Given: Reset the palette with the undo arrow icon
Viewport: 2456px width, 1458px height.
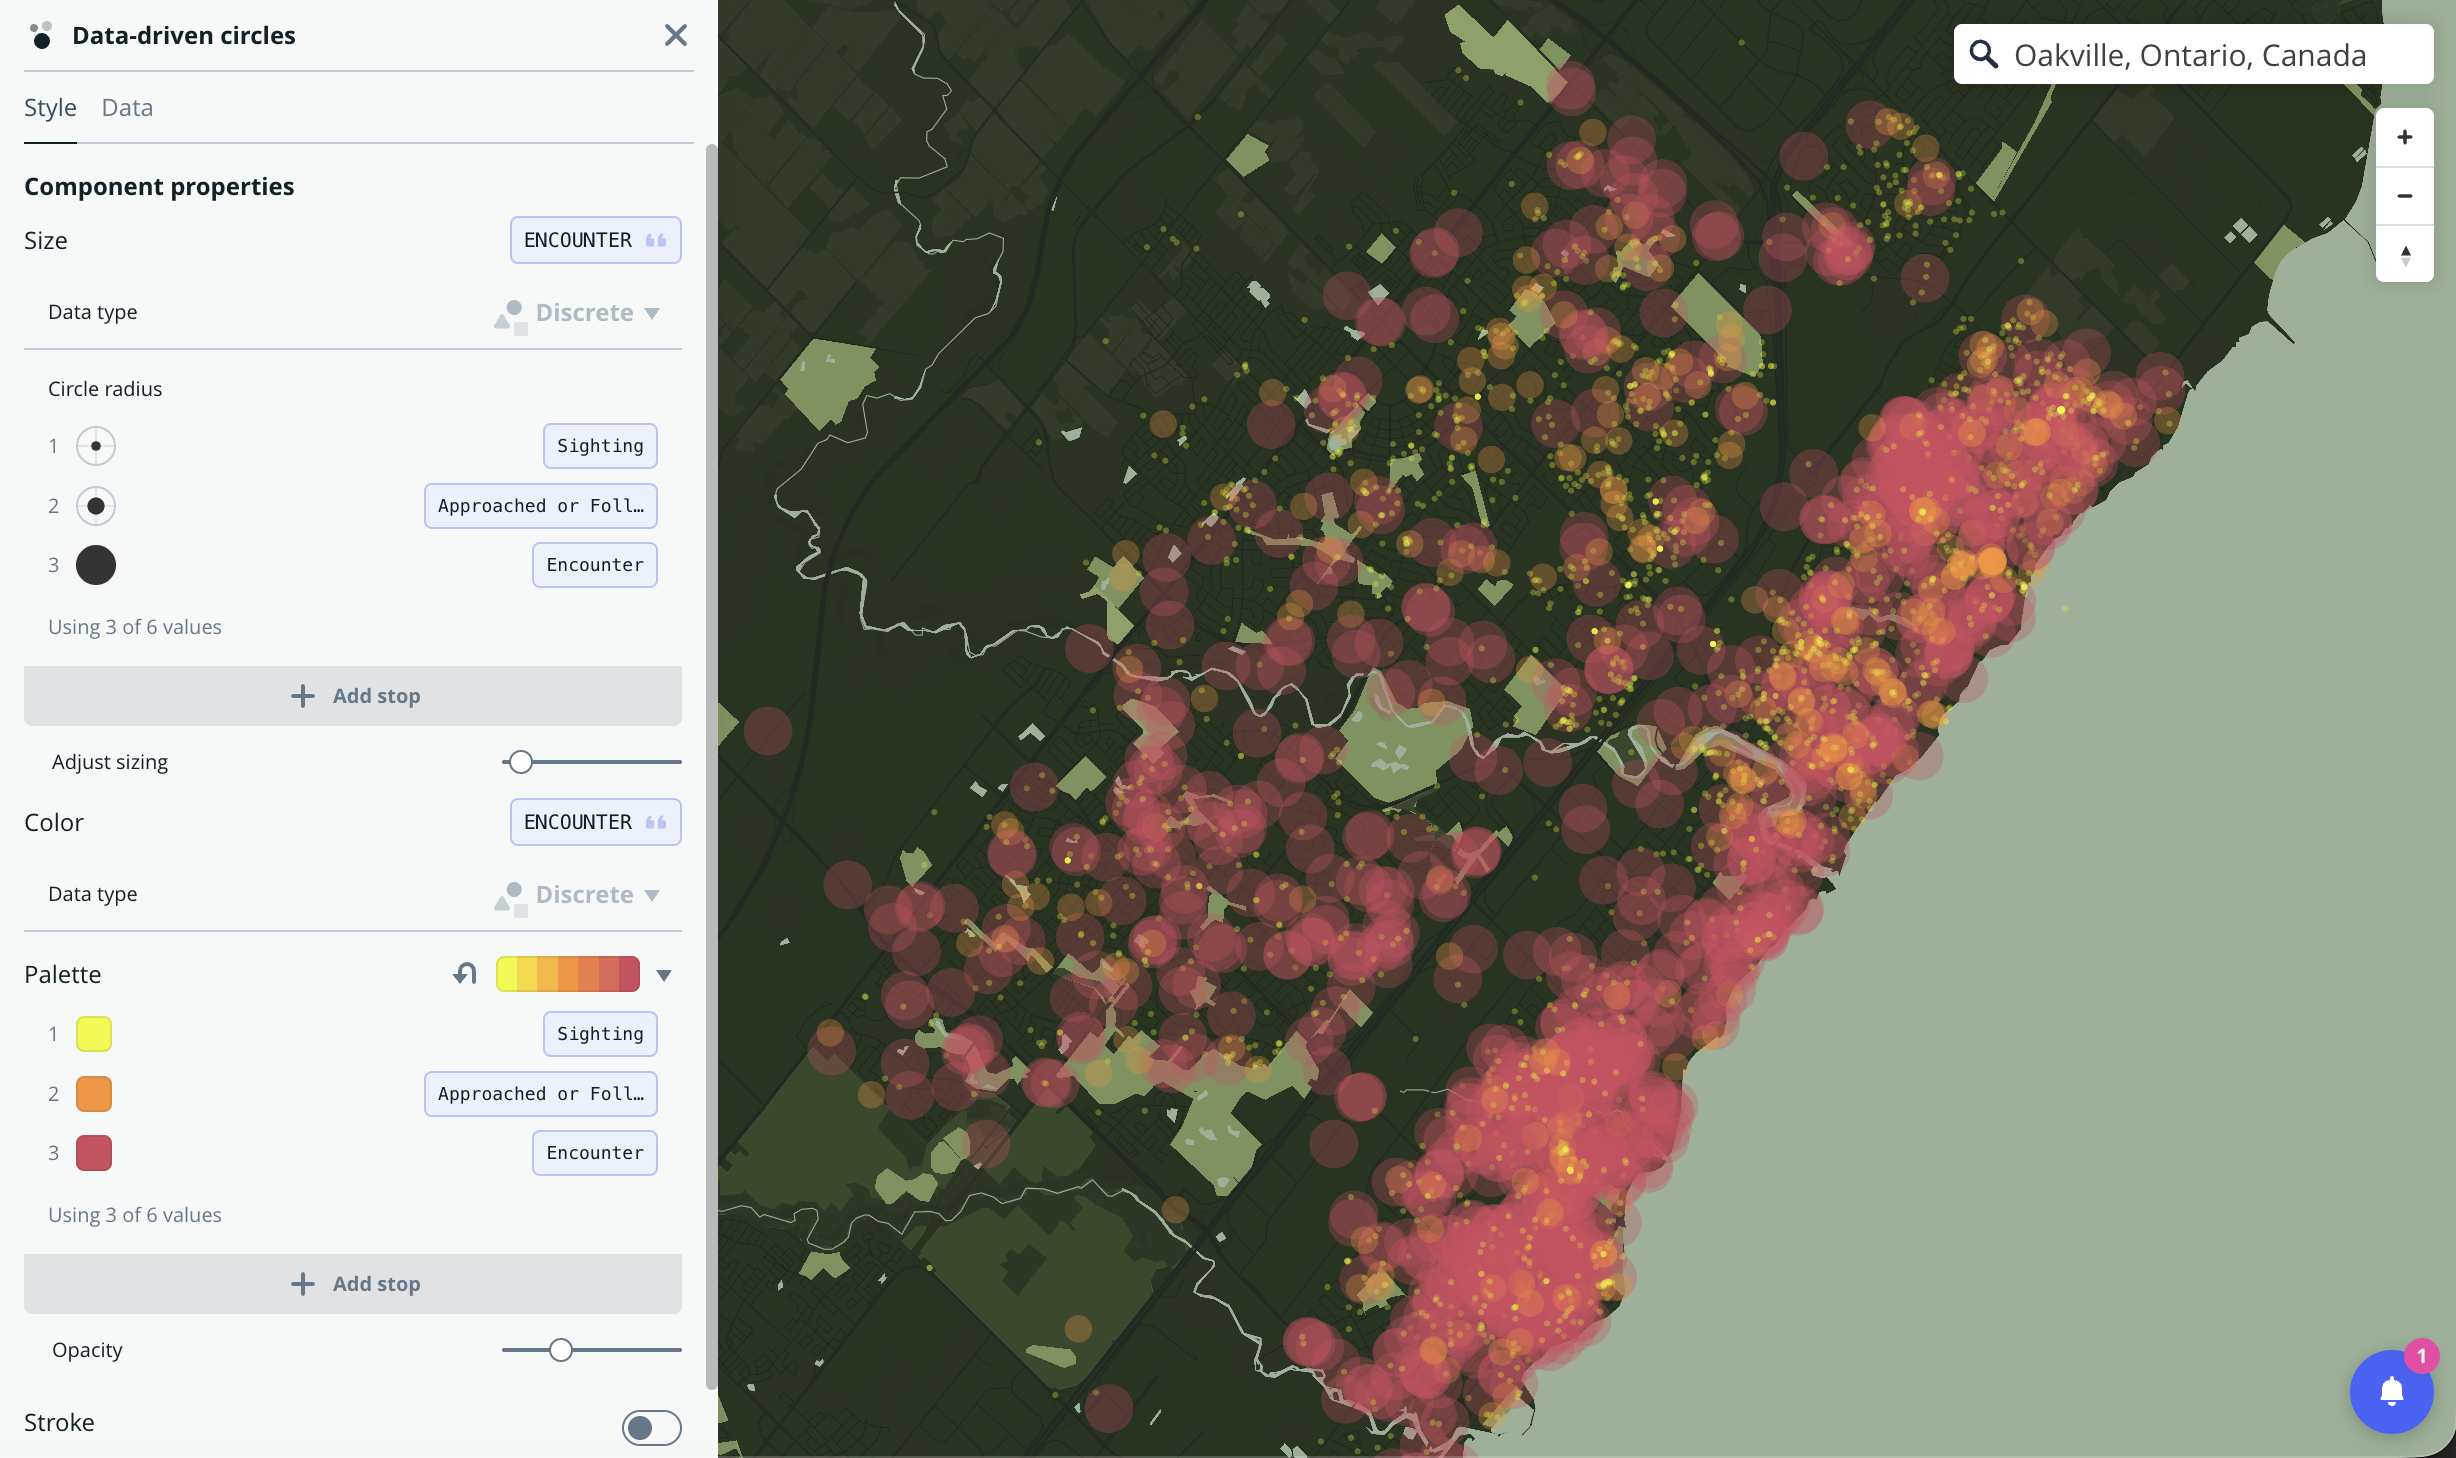Looking at the screenshot, I should [464, 973].
